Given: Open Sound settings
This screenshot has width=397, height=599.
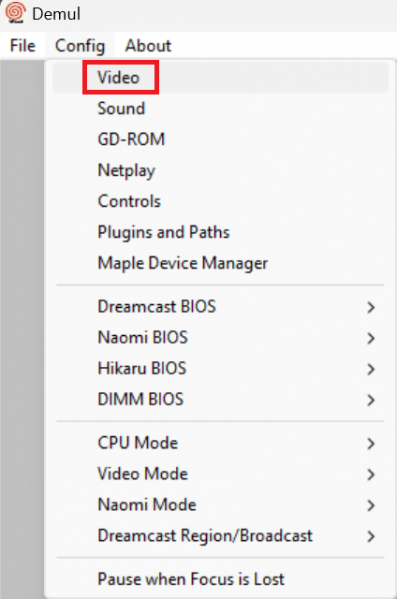Looking at the screenshot, I should [x=220, y=108].
